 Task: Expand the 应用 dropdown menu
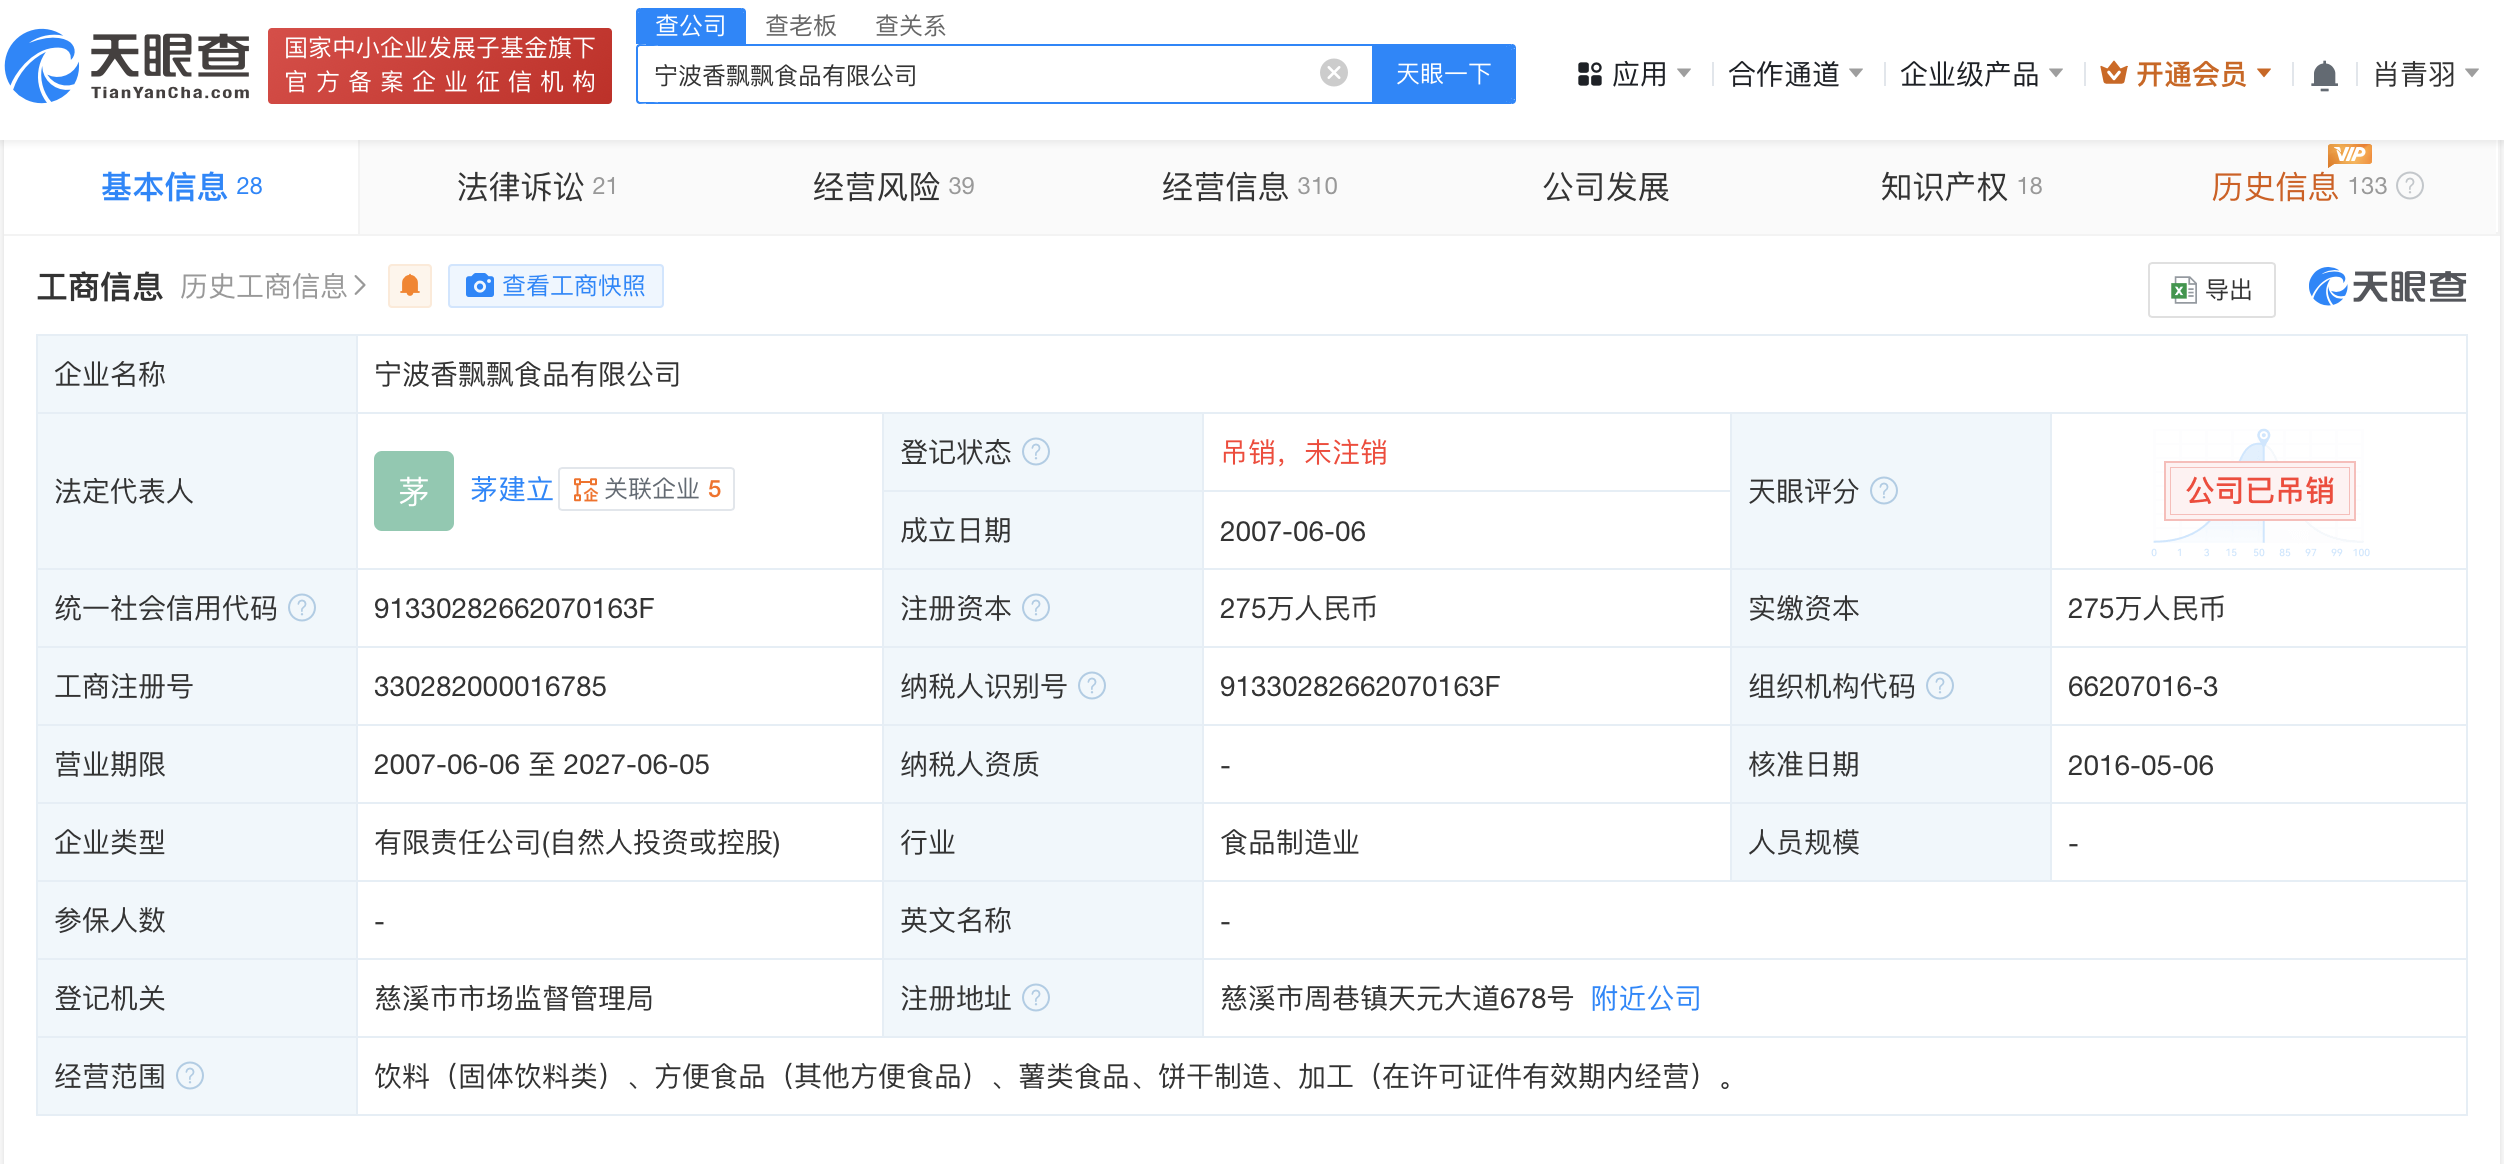(x=1634, y=74)
